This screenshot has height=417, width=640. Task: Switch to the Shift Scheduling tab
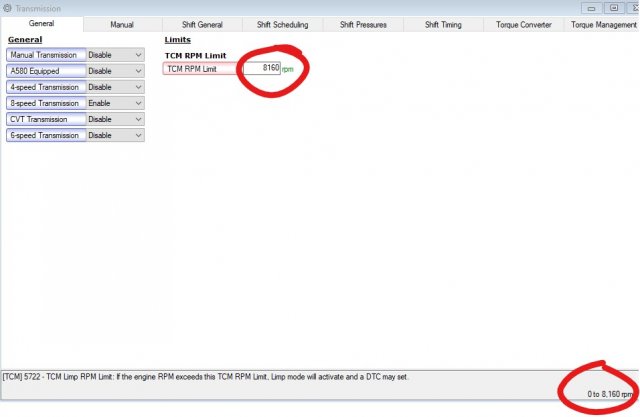[282, 24]
